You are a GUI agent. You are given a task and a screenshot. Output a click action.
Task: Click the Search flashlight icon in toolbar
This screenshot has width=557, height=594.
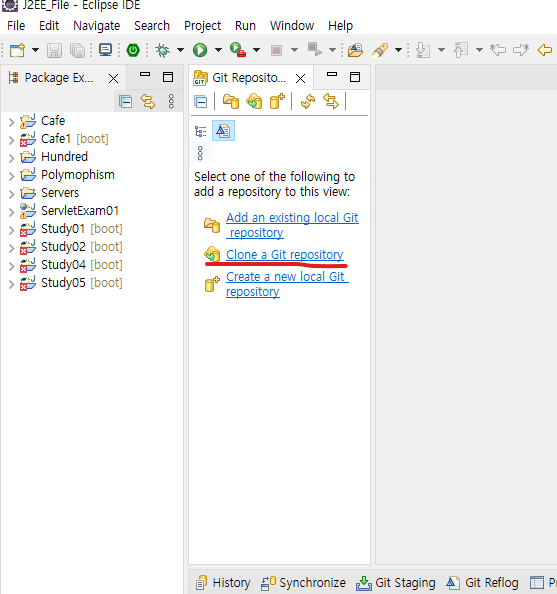click(x=380, y=50)
